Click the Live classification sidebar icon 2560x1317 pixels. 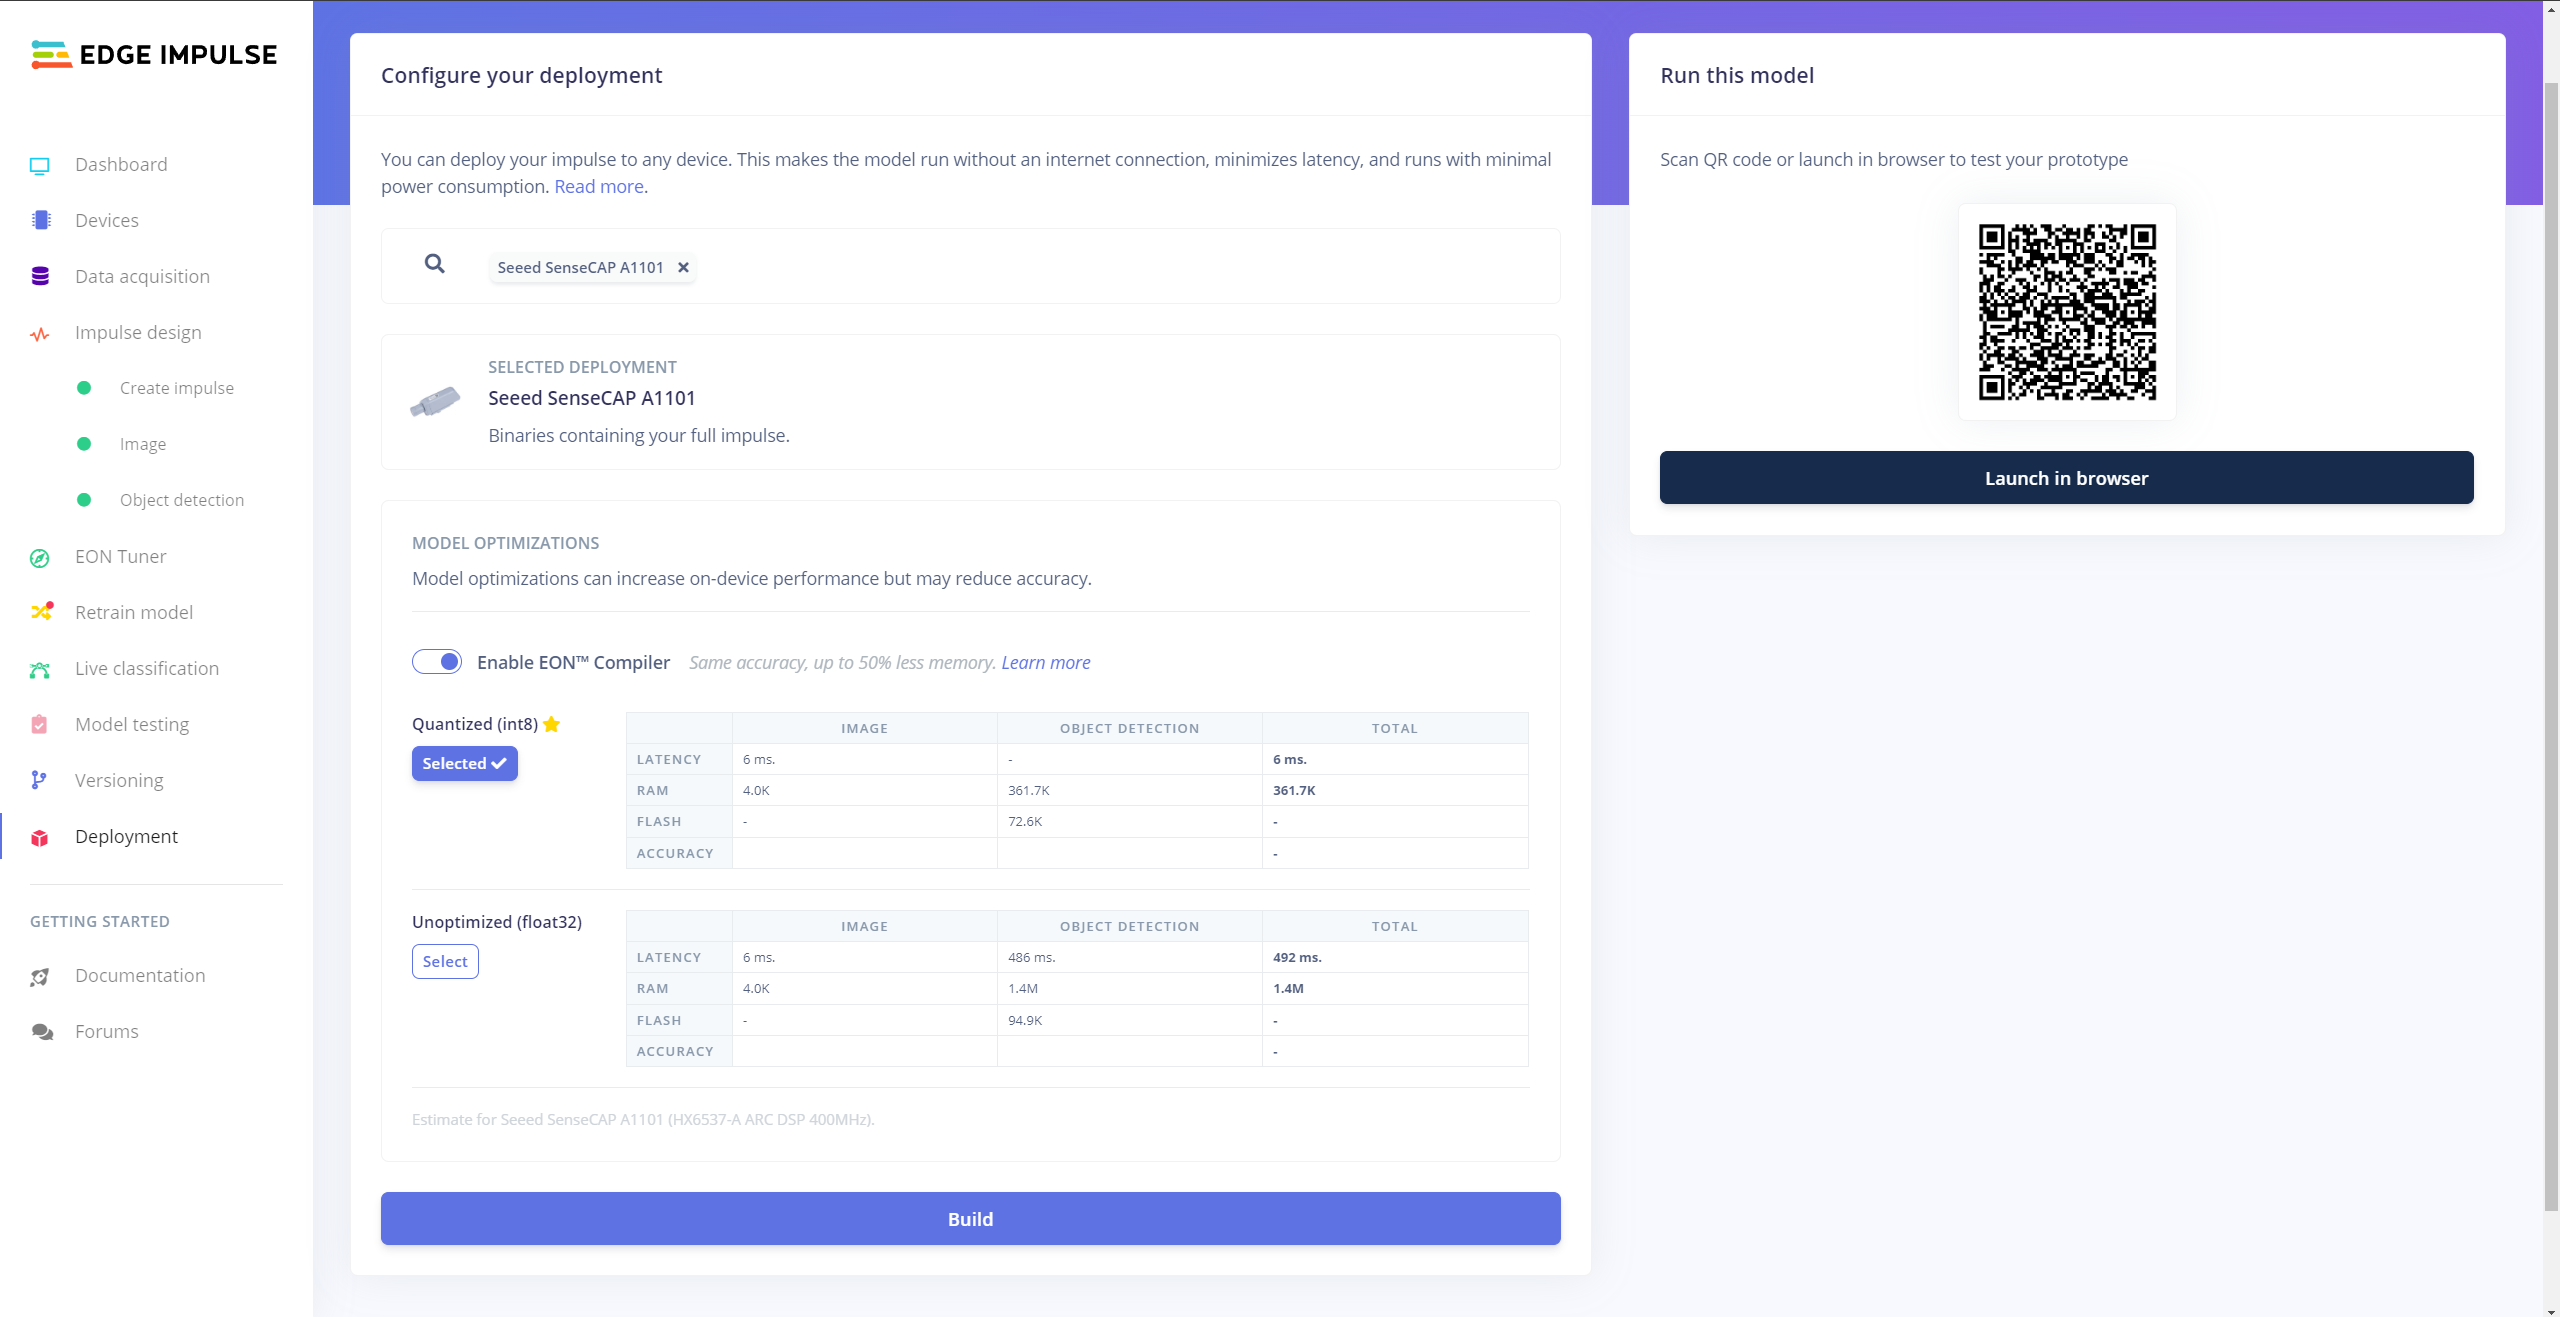[40, 669]
